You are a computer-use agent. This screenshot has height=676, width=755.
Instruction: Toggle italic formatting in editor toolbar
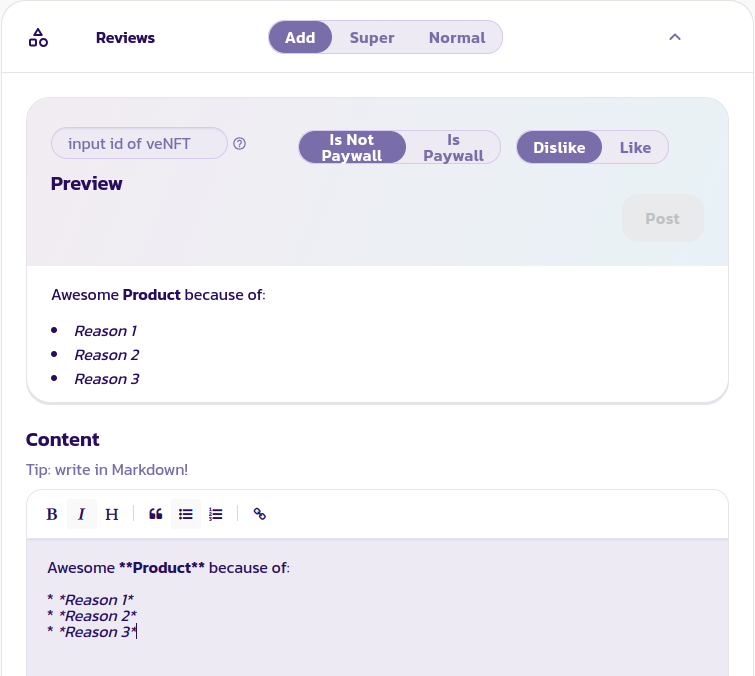click(x=82, y=514)
